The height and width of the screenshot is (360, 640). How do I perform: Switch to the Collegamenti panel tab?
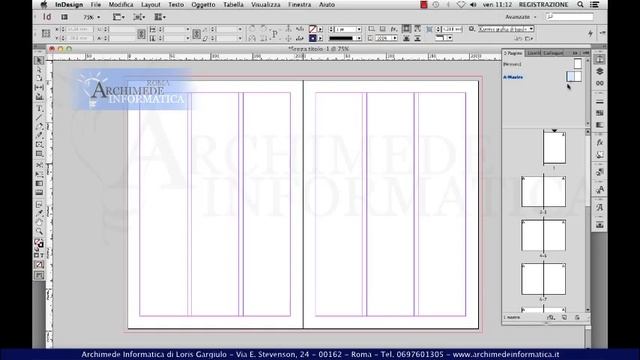pos(553,53)
